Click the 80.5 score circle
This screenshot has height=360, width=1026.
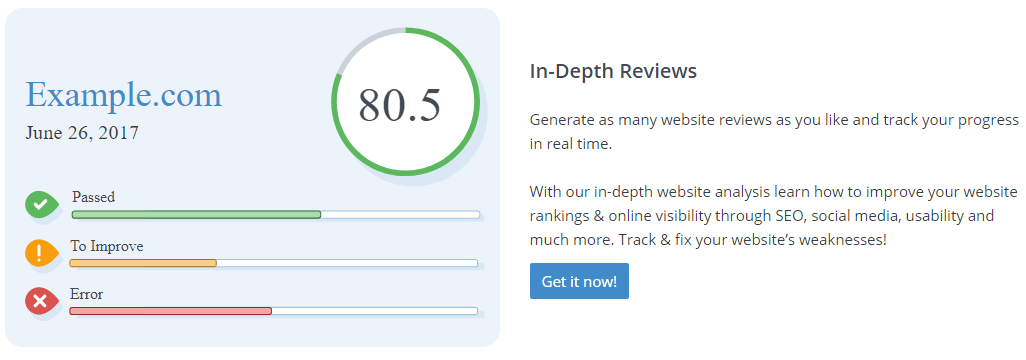[406, 102]
